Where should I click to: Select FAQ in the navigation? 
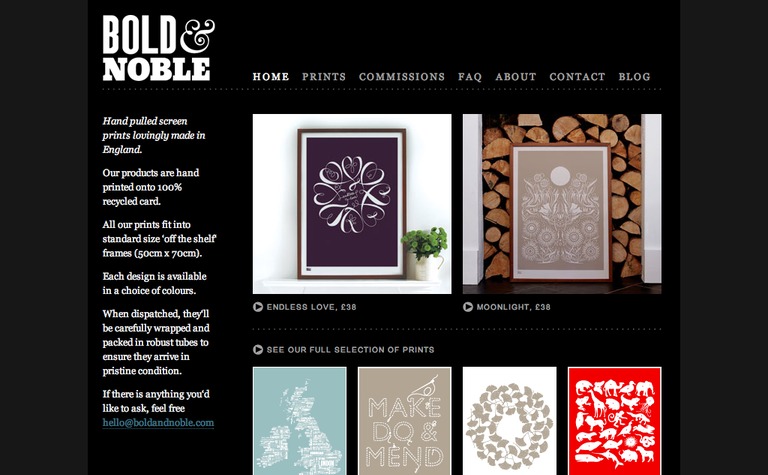point(470,77)
